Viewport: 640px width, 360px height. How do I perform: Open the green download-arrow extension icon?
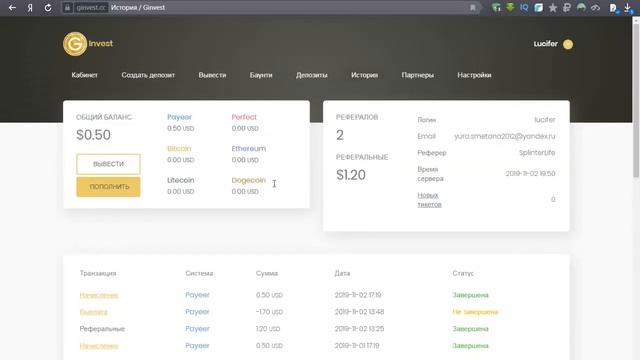[x=510, y=7]
